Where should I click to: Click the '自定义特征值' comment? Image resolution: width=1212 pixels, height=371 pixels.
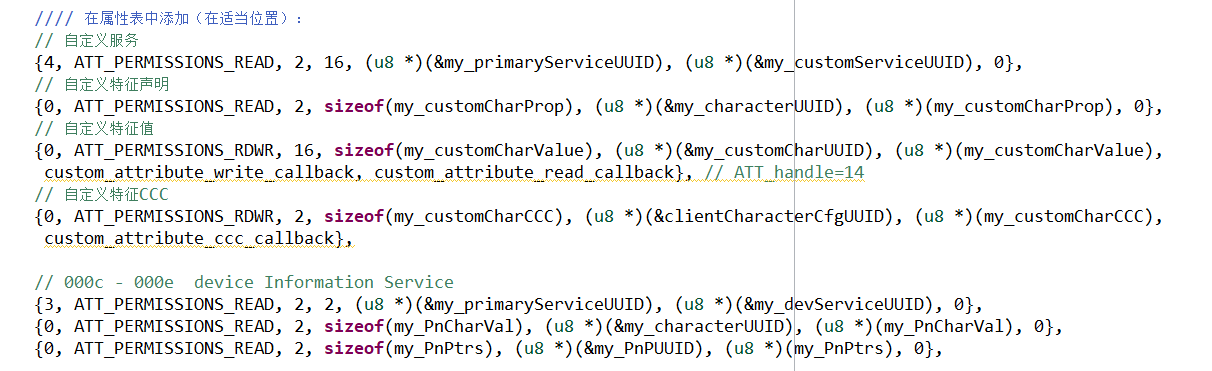tap(95, 128)
